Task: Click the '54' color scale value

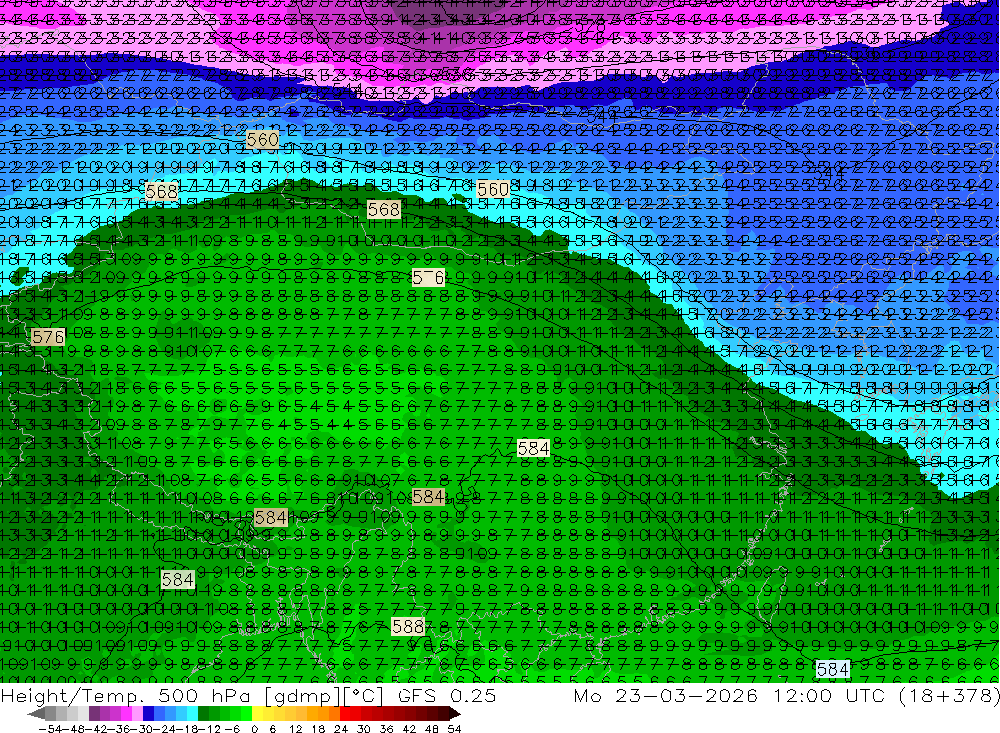Action: click(454, 729)
